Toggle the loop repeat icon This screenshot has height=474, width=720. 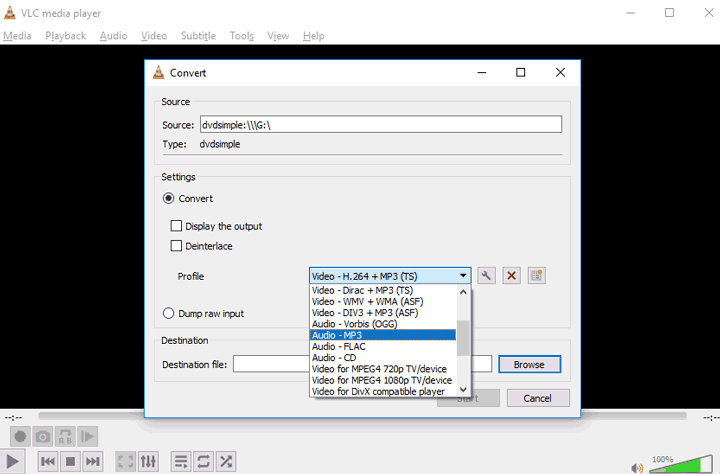[204, 461]
